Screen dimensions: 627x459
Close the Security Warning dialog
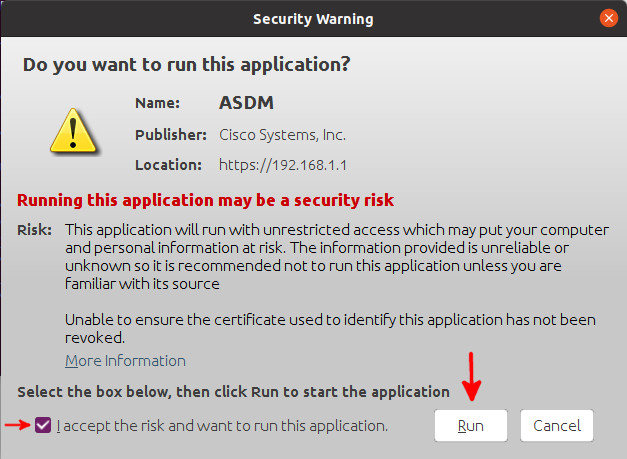pos(609,18)
